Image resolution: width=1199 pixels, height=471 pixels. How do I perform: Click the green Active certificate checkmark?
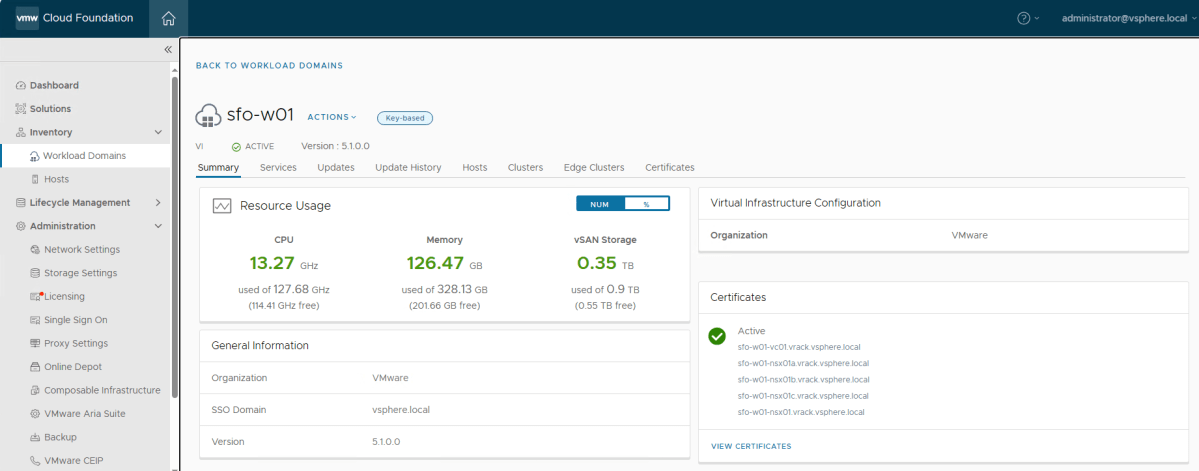click(716, 336)
